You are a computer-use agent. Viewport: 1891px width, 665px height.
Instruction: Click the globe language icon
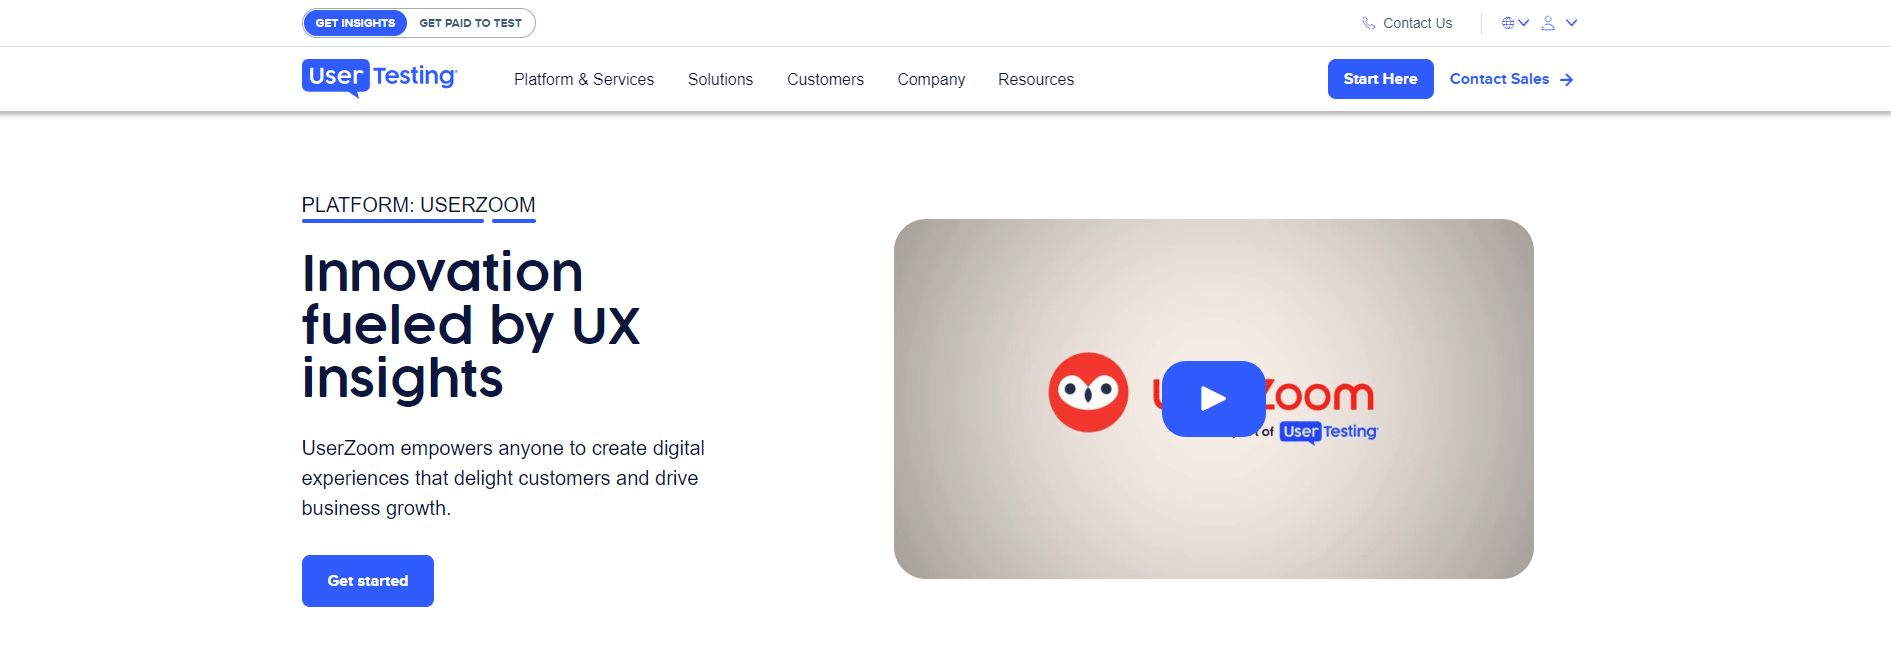[x=1508, y=23]
